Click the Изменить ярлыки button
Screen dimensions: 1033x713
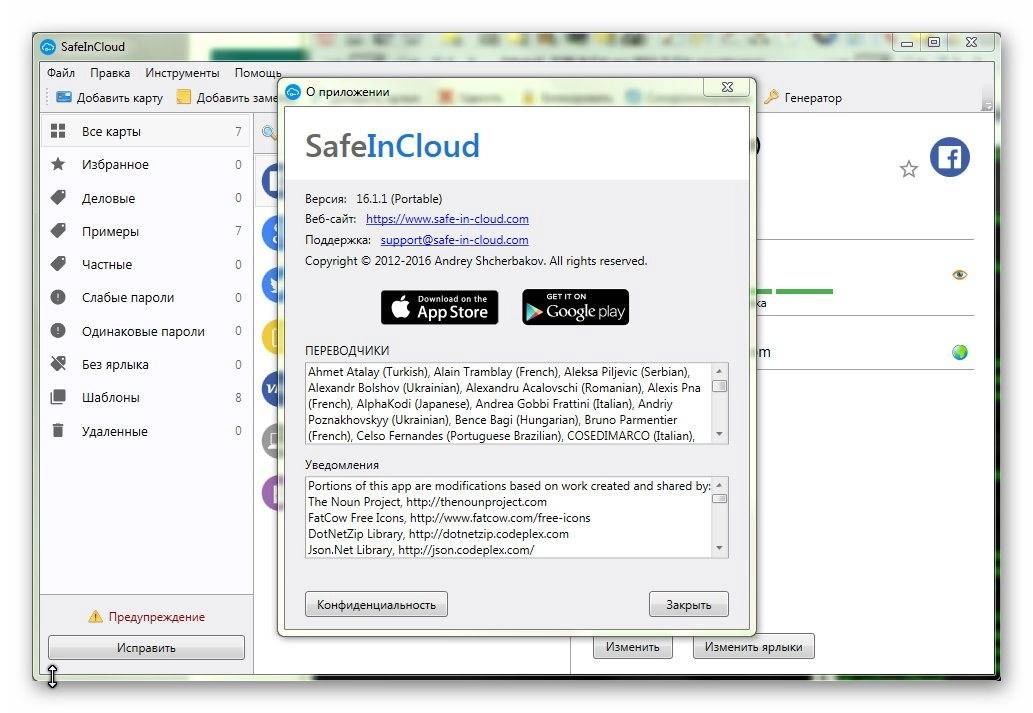(x=754, y=646)
